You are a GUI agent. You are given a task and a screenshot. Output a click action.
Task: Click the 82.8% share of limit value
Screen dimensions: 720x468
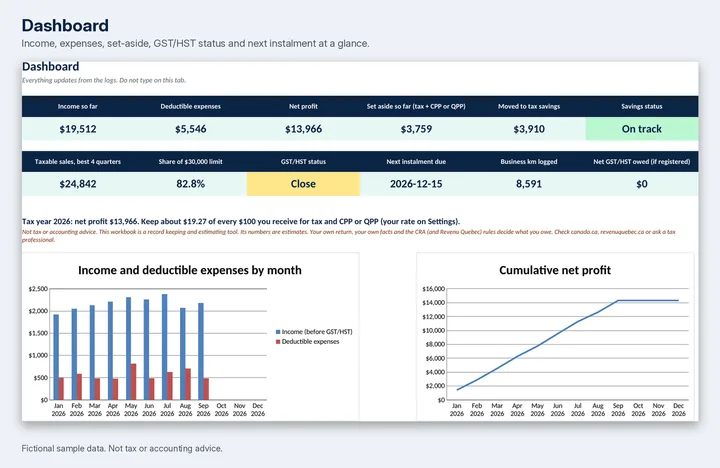point(191,184)
